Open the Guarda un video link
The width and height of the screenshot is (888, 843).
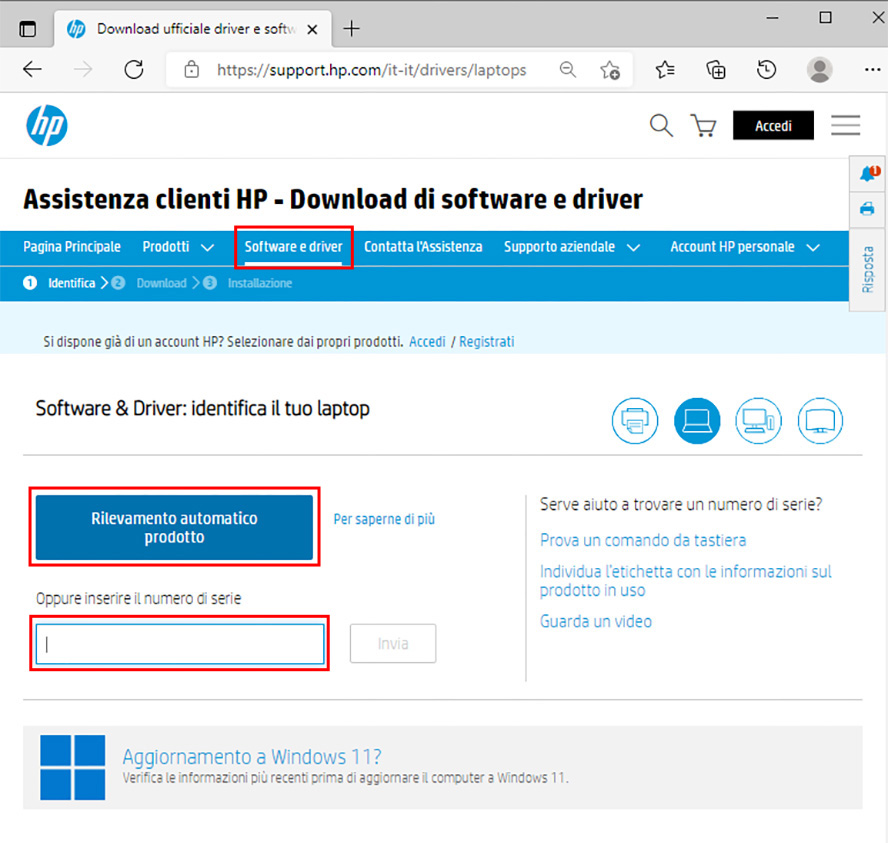click(595, 621)
